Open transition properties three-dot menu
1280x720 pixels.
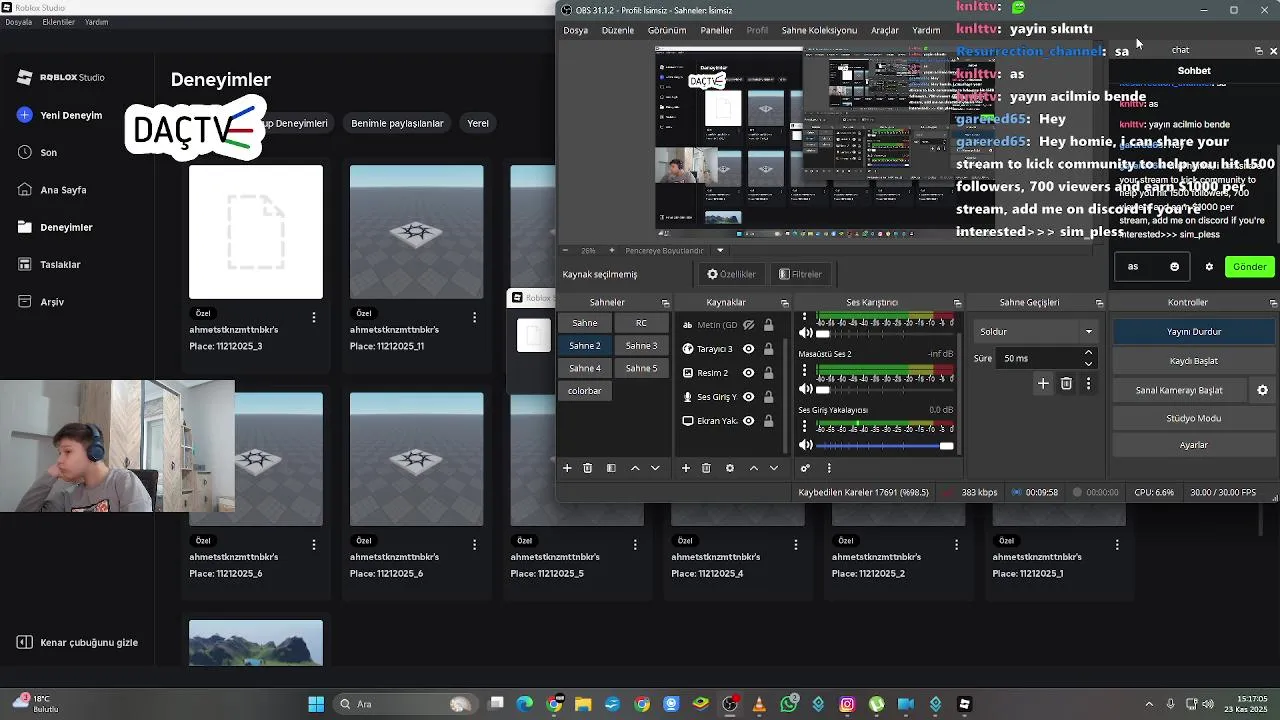(x=1088, y=383)
